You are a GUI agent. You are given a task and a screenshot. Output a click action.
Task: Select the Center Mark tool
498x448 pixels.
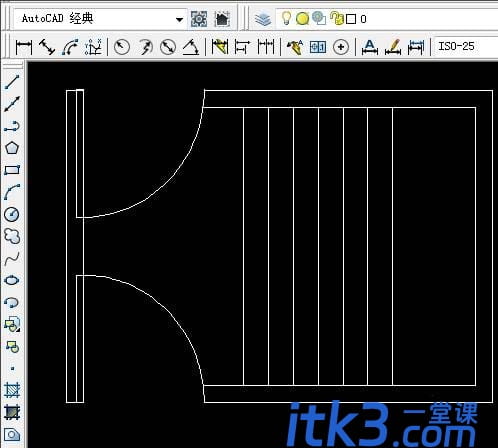point(341,47)
